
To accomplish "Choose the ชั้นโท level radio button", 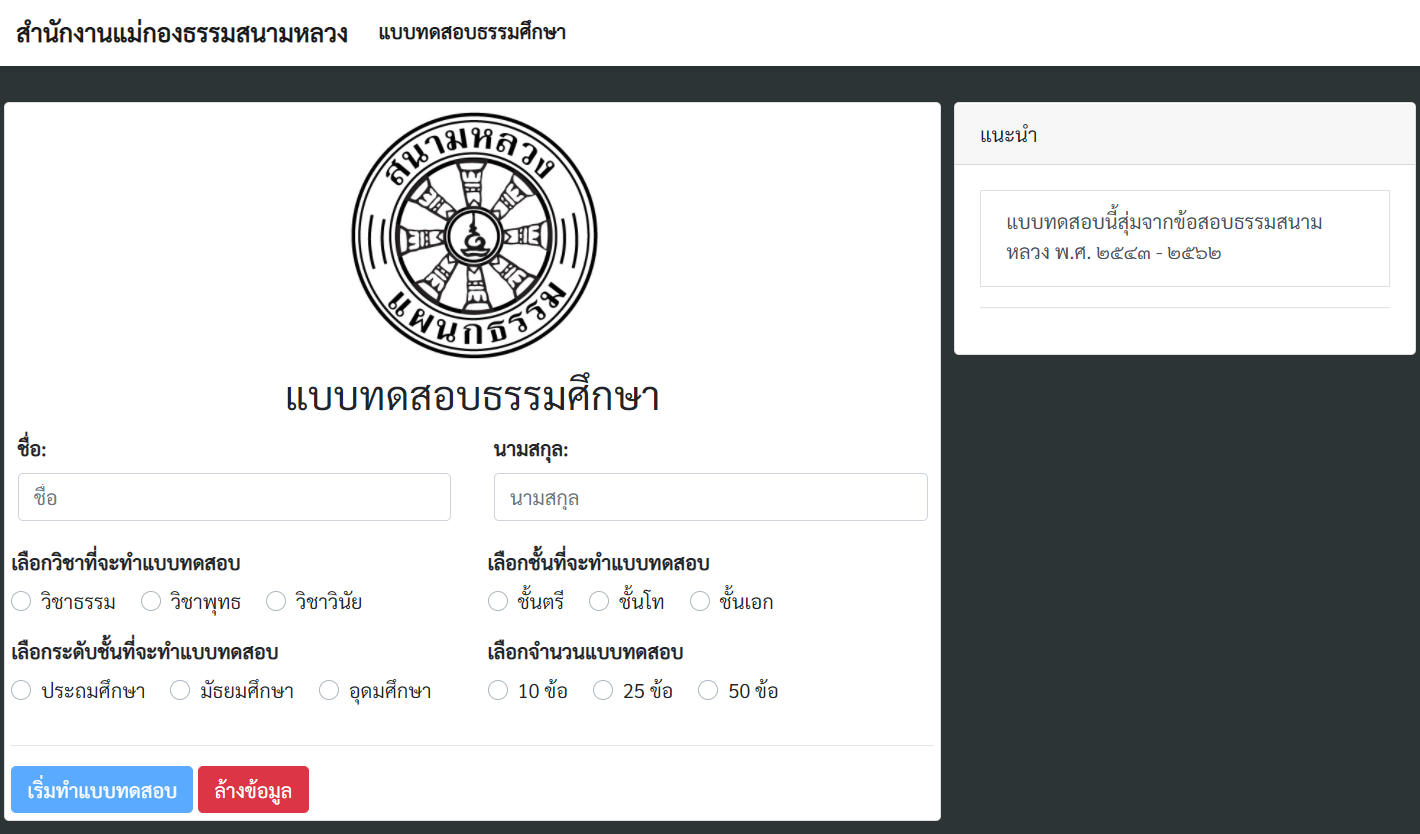I will (x=599, y=601).
